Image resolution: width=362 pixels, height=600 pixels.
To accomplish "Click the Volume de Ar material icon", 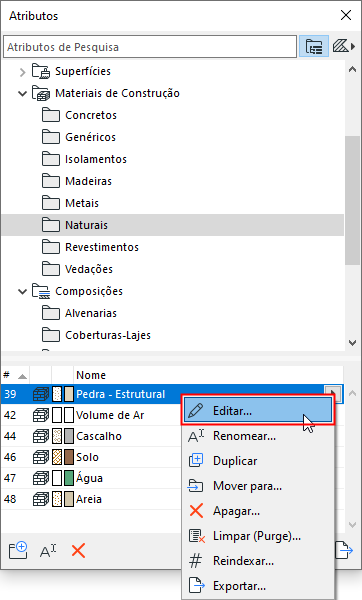I will tap(41, 415).
